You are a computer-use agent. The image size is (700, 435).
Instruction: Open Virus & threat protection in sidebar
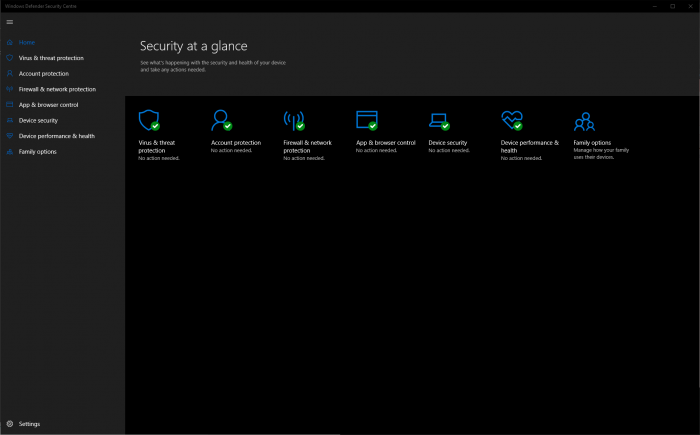click(51, 58)
